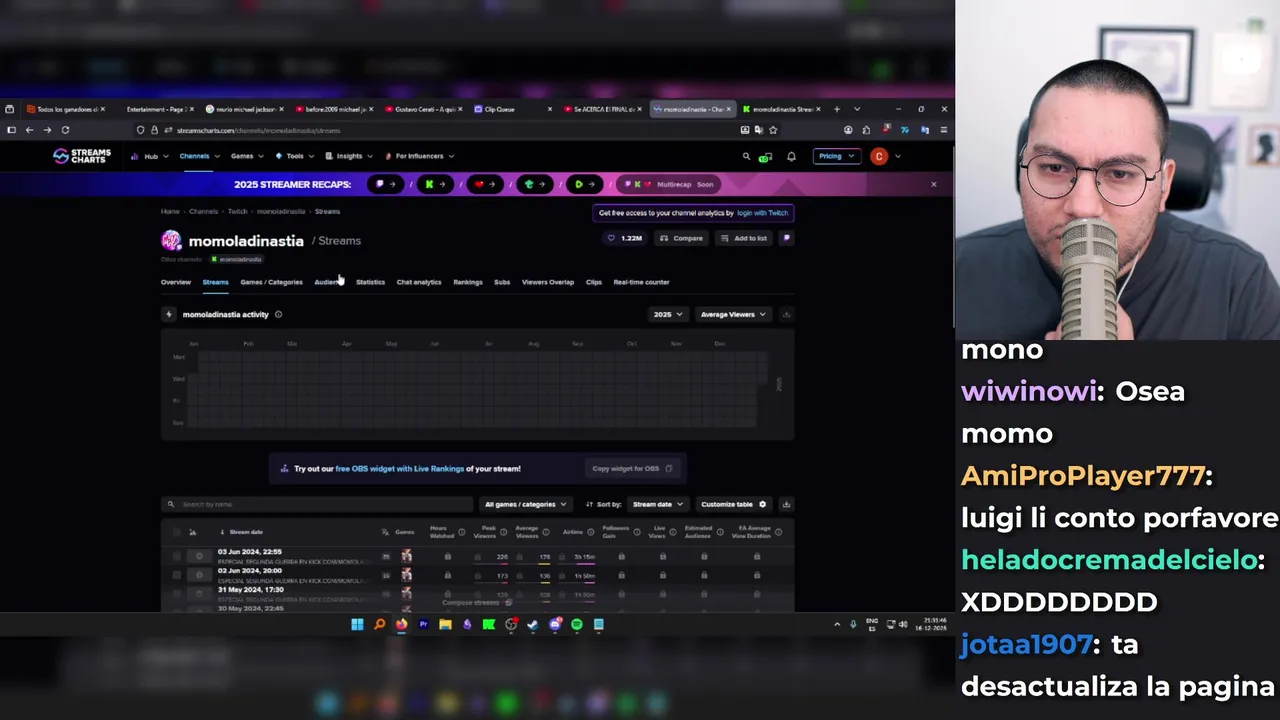Expand the Games menu
Image resolution: width=1280 pixels, height=720 pixels.
[x=247, y=156]
